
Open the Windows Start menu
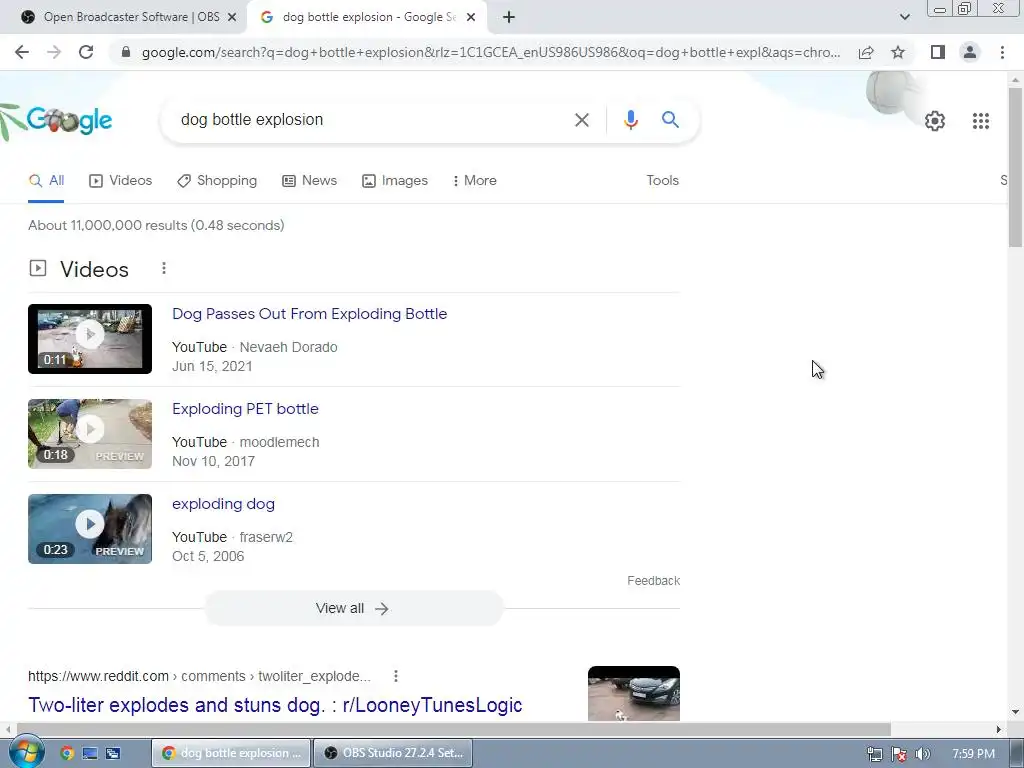click(x=27, y=752)
